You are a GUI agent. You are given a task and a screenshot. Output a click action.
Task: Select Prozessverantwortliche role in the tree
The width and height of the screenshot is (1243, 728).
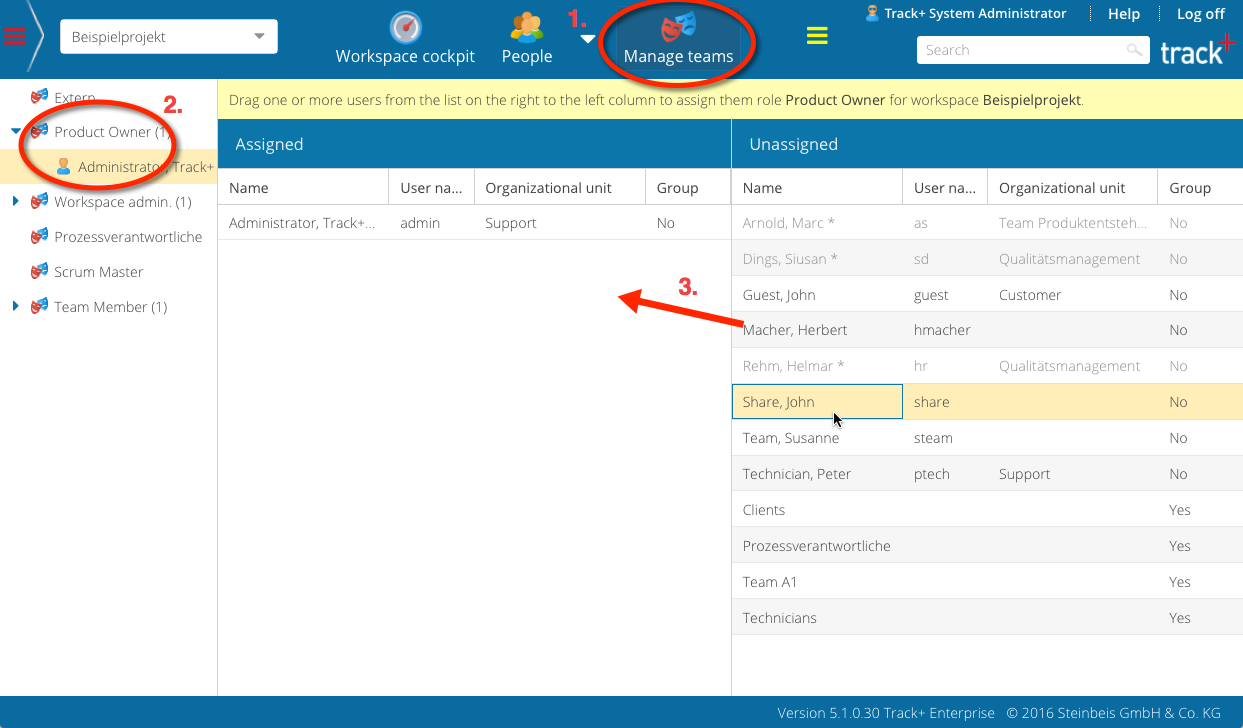(x=128, y=237)
